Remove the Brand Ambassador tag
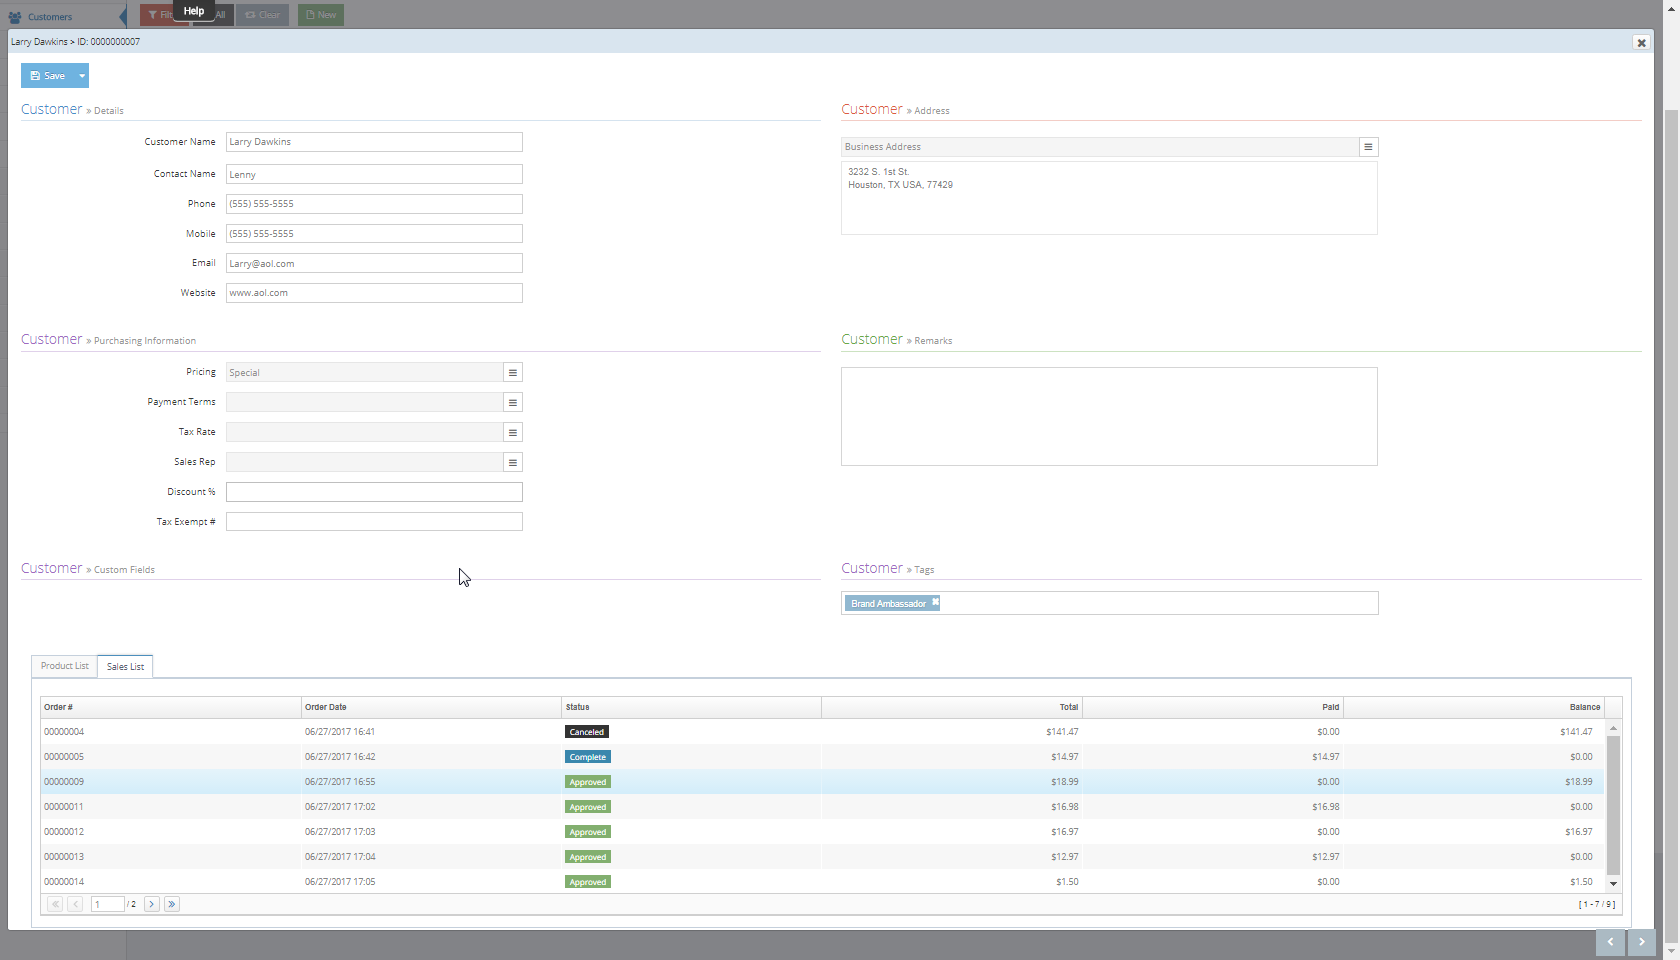 (x=935, y=602)
